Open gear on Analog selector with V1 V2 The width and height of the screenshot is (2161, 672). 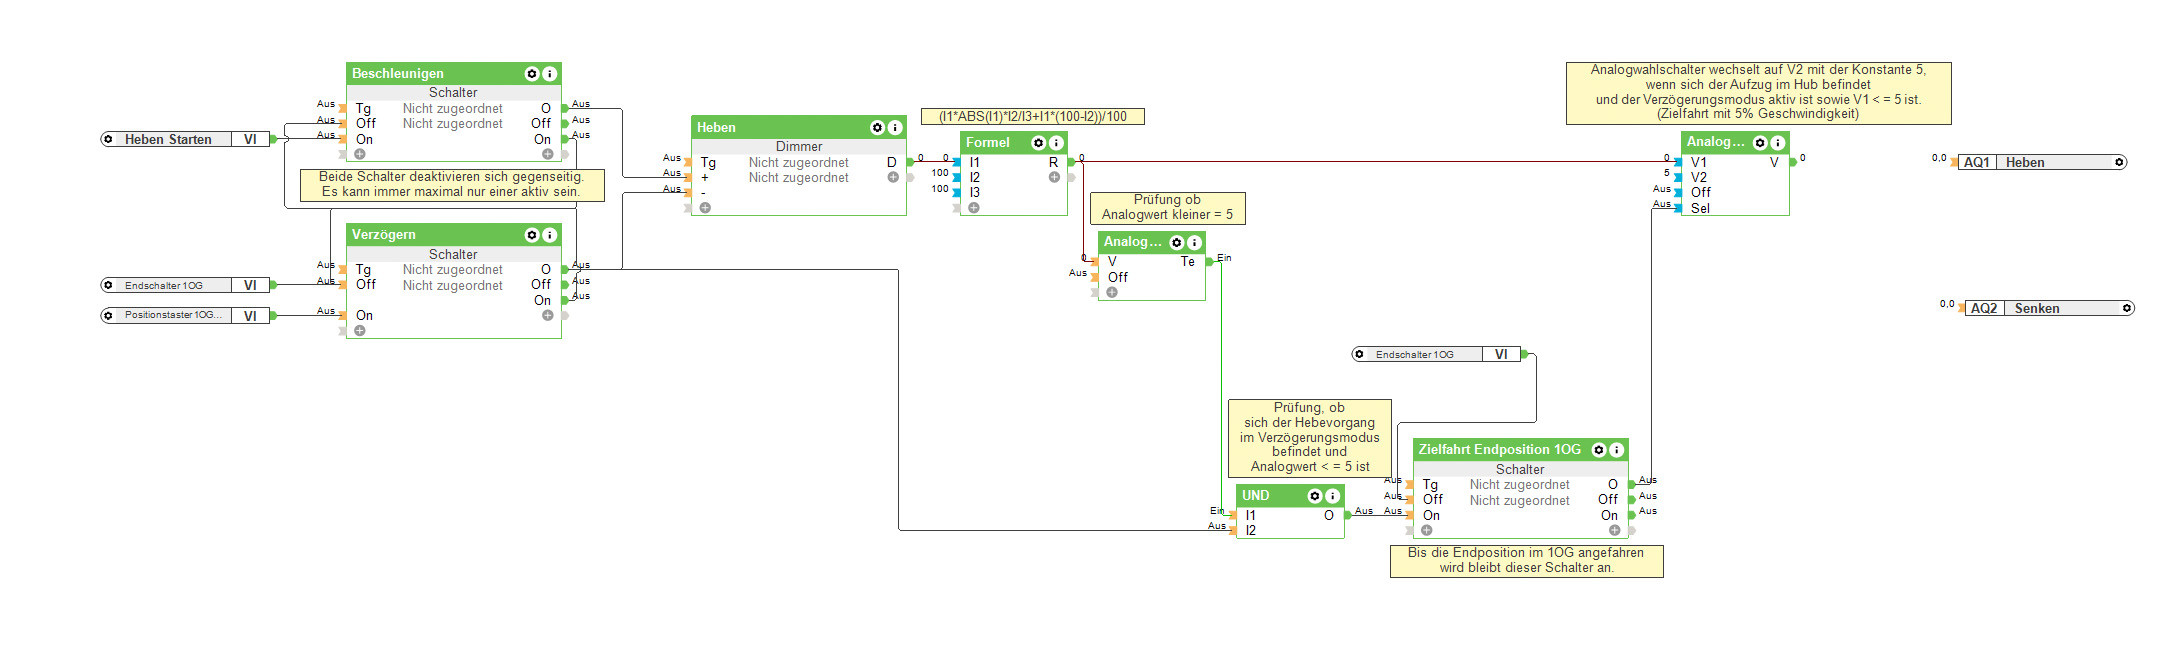pyautogui.click(x=1760, y=143)
